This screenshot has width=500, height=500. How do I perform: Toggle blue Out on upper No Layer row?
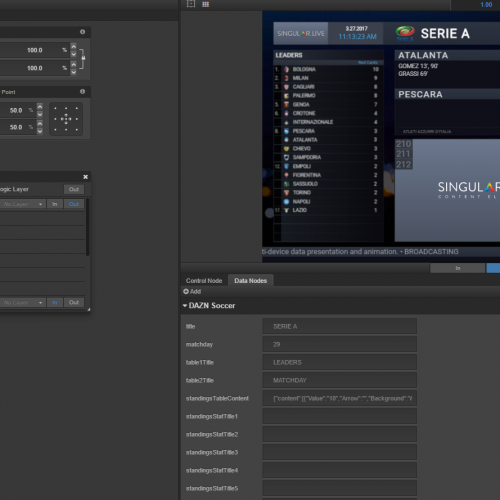pyautogui.click(x=74, y=204)
